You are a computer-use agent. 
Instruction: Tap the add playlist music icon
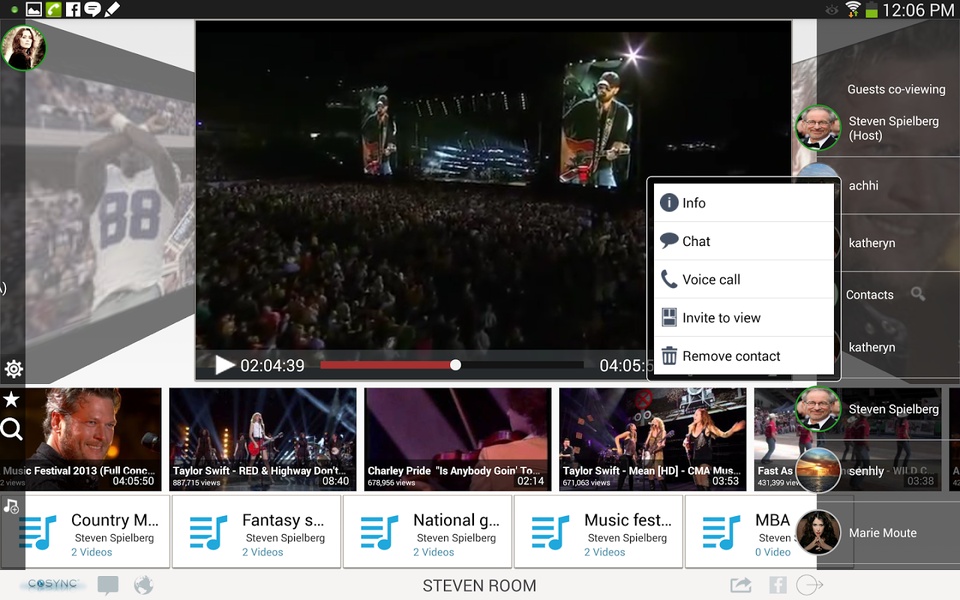coord(12,506)
